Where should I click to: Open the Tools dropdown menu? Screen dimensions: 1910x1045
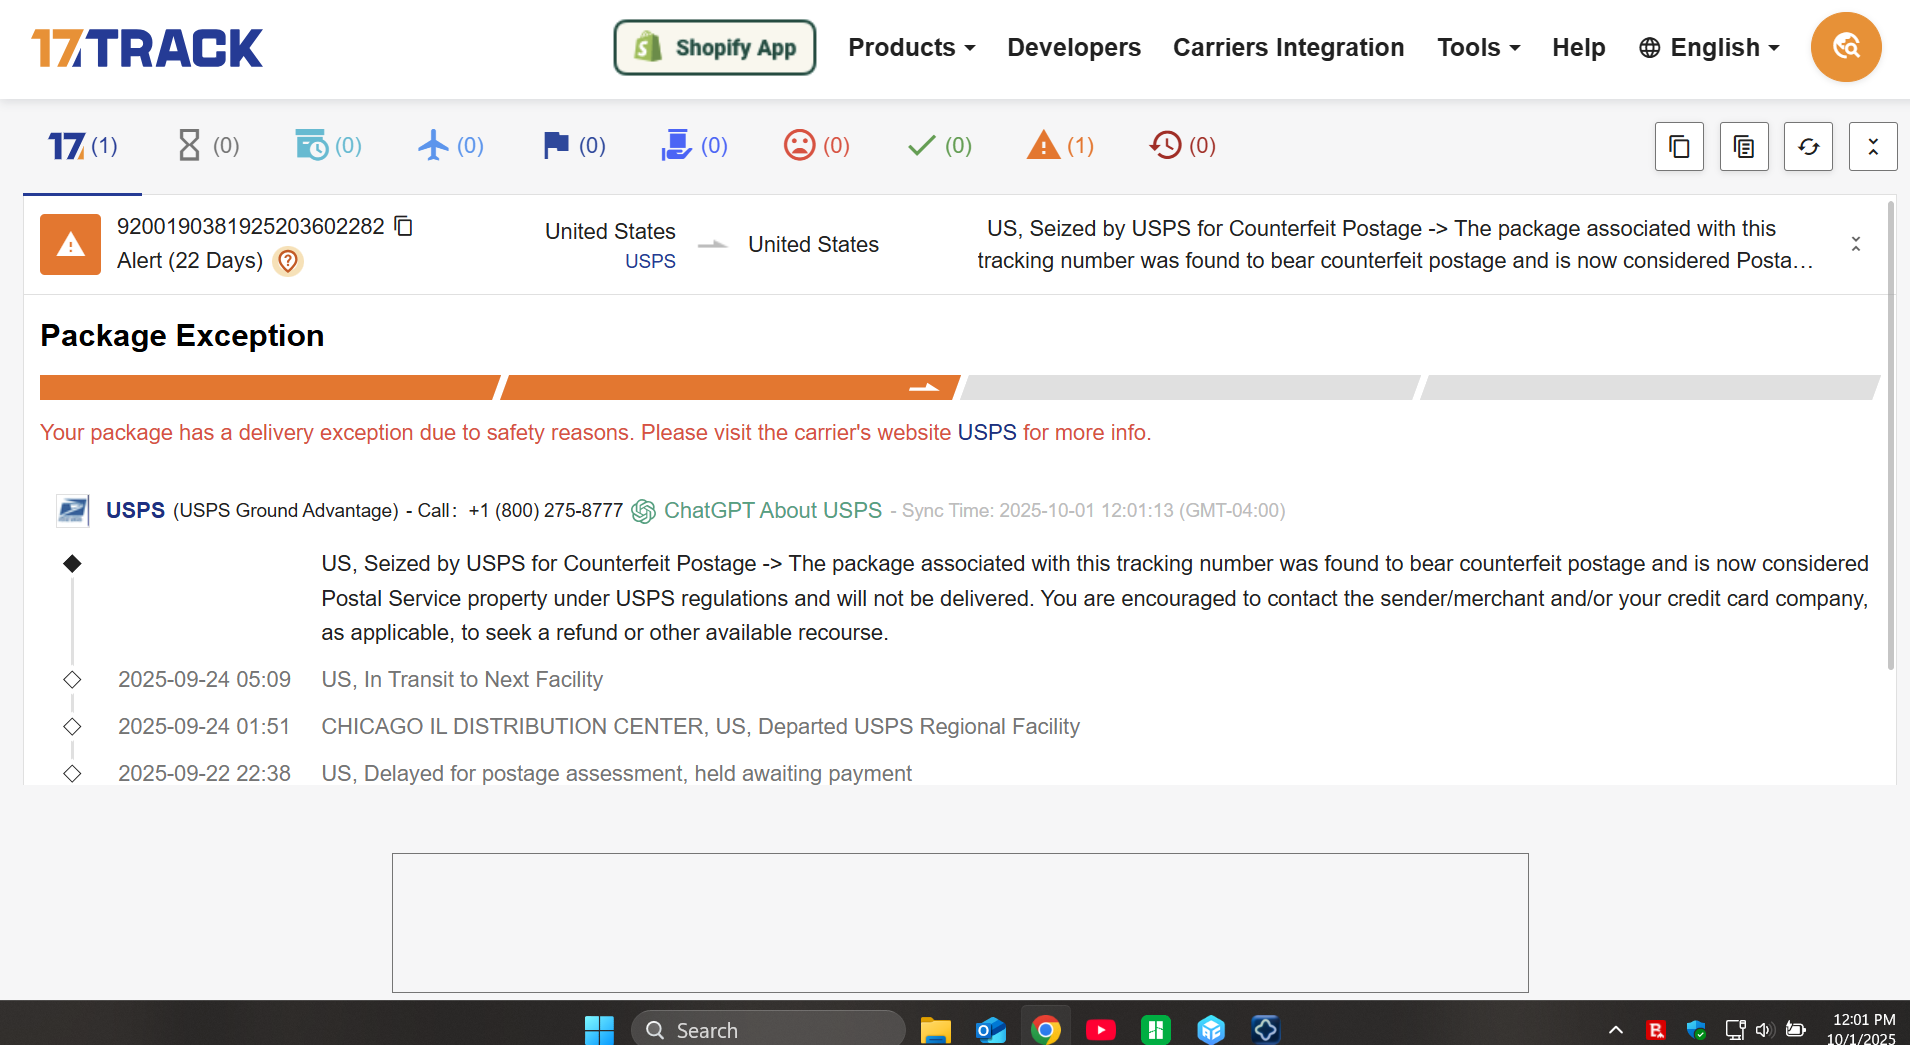click(1478, 47)
